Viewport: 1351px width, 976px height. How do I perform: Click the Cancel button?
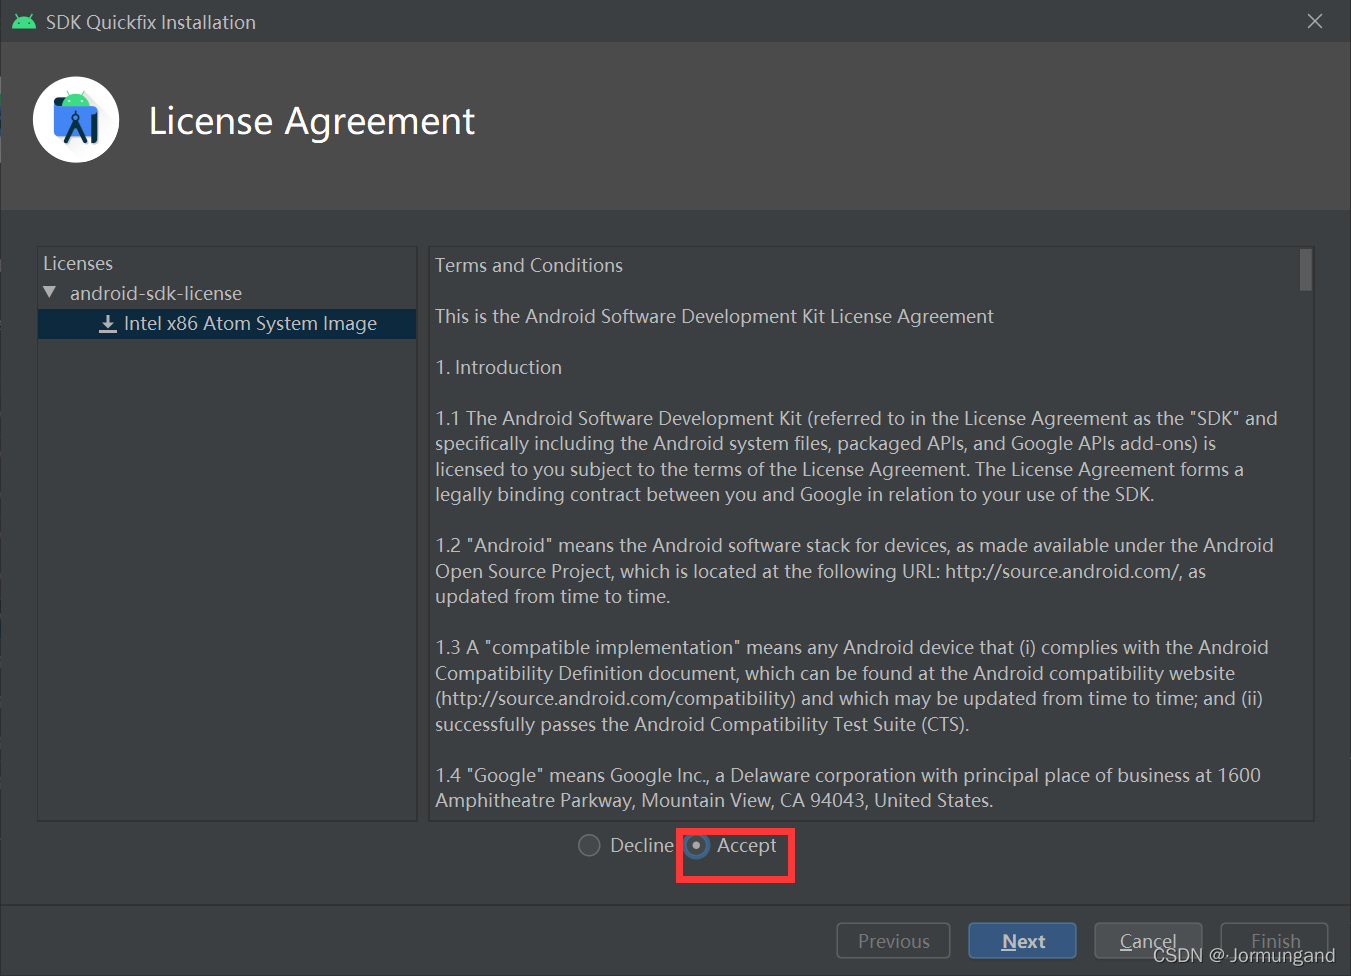point(1148,941)
